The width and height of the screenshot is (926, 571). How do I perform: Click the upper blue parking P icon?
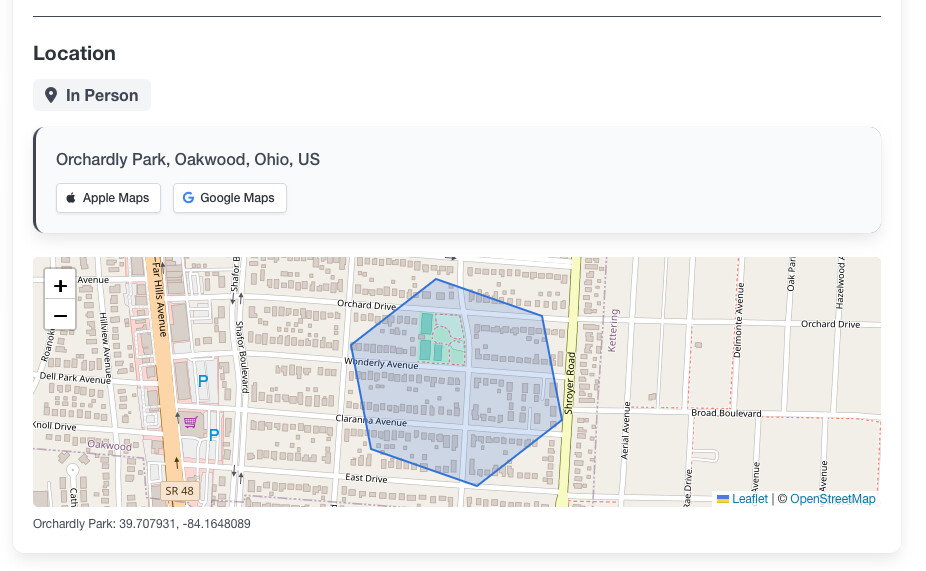click(203, 381)
